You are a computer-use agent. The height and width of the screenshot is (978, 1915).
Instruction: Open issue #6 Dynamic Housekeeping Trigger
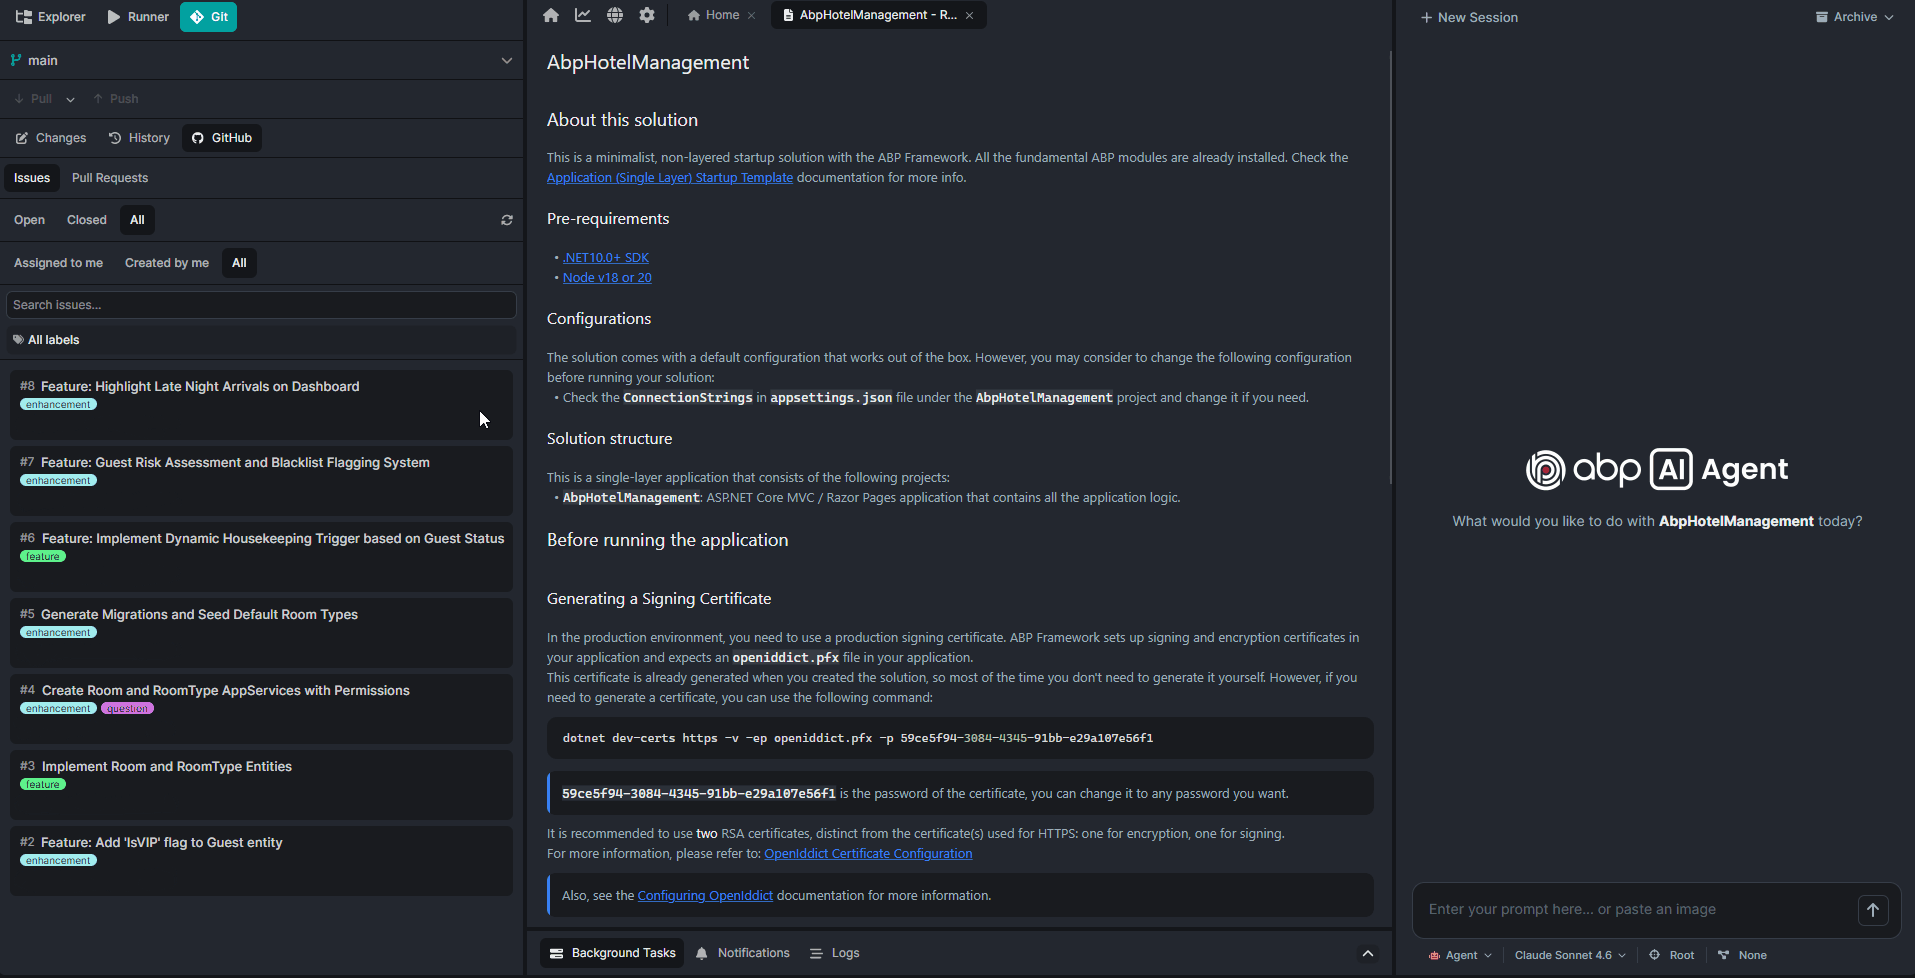(261, 557)
